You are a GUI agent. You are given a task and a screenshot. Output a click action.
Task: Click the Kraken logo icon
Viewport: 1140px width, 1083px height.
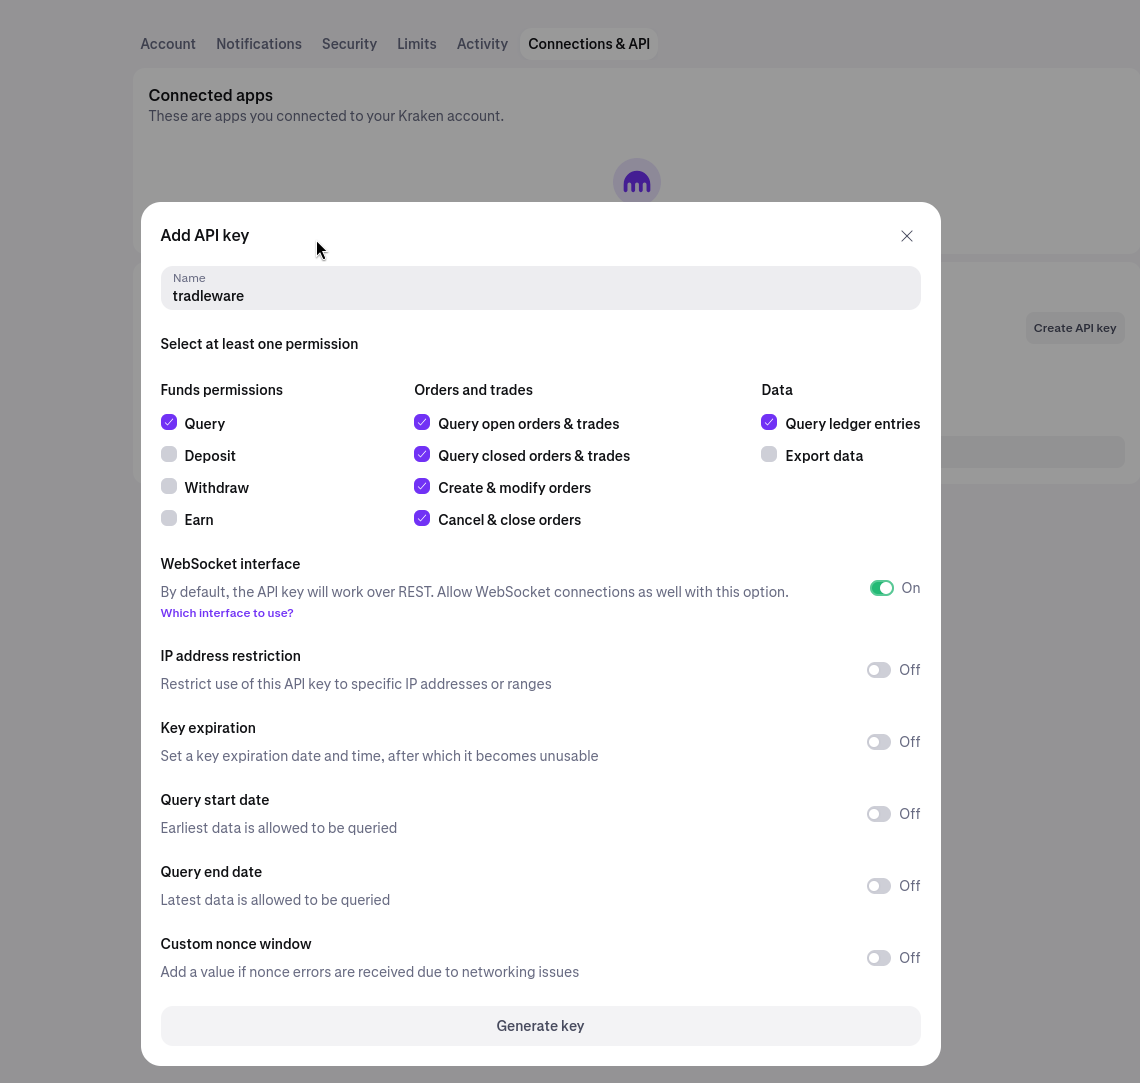coord(637,182)
